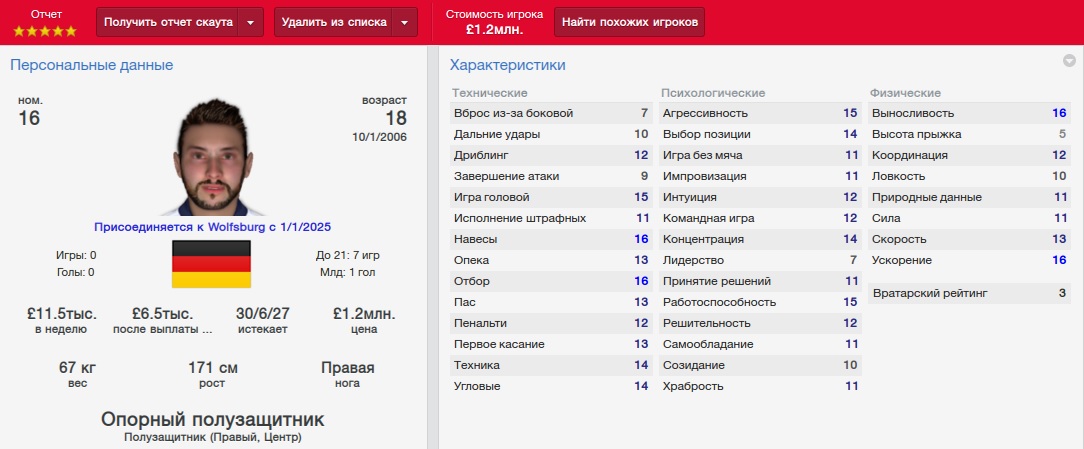Click Получить отчет скаута button

point(168,22)
